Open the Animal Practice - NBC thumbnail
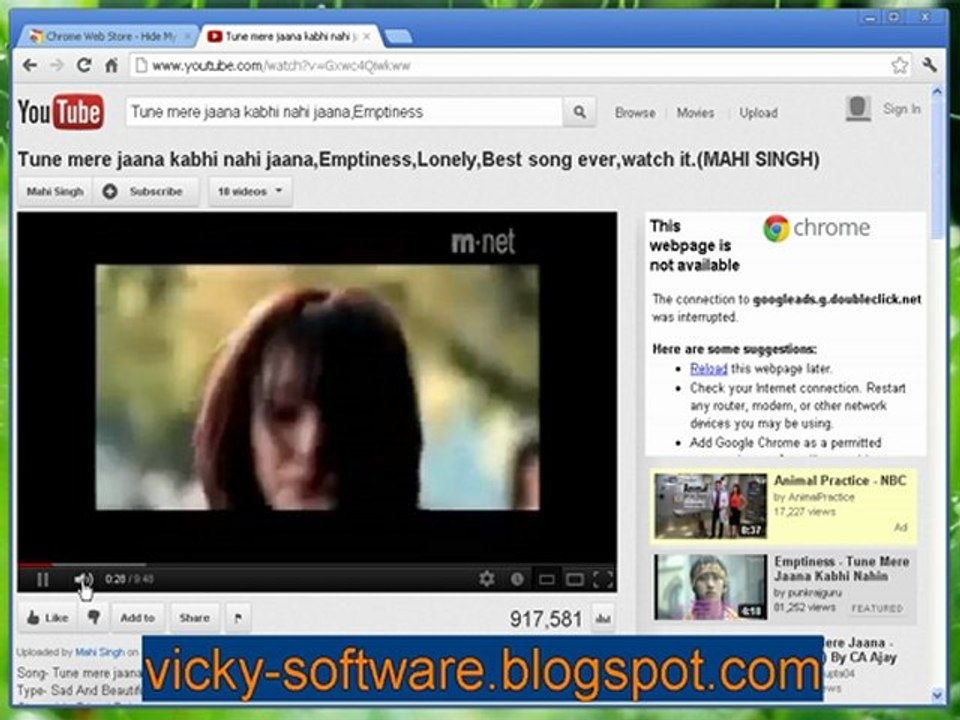Image resolution: width=960 pixels, height=720 pixels. (710, 506)
